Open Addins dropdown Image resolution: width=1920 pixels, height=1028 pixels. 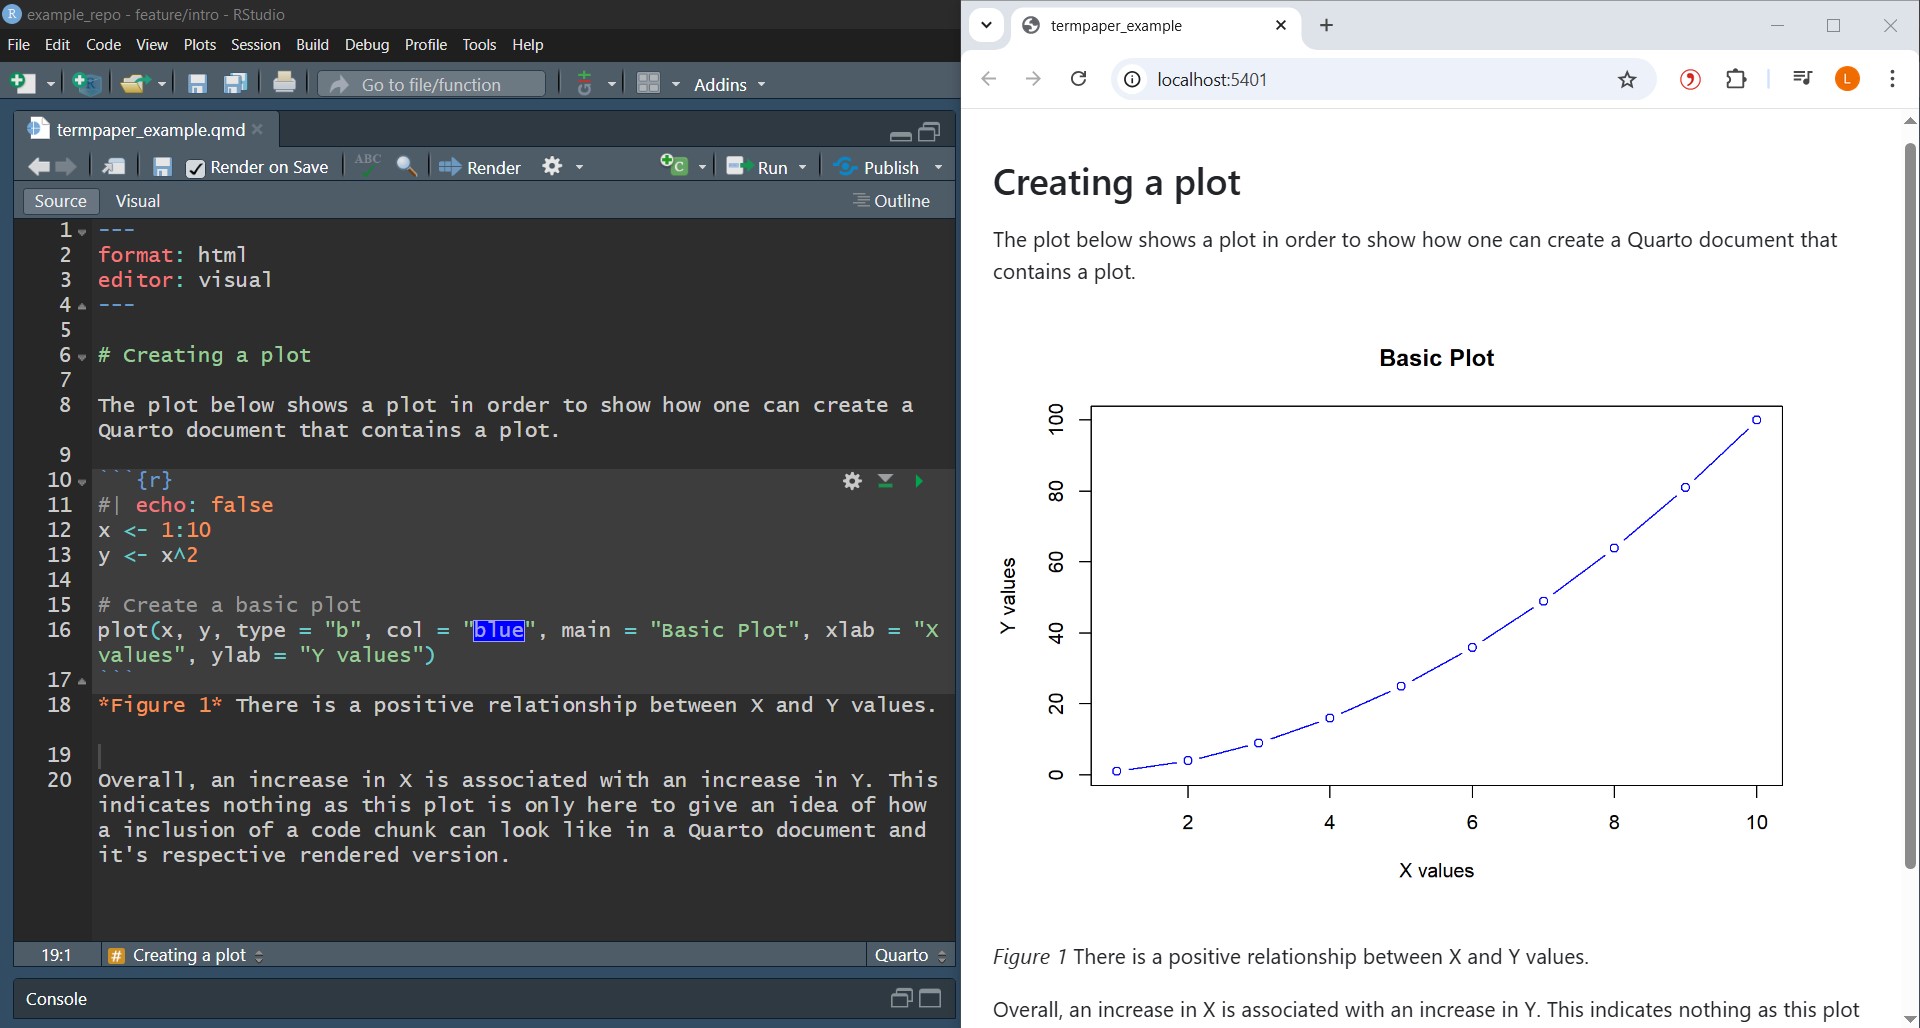coord(729,85)
